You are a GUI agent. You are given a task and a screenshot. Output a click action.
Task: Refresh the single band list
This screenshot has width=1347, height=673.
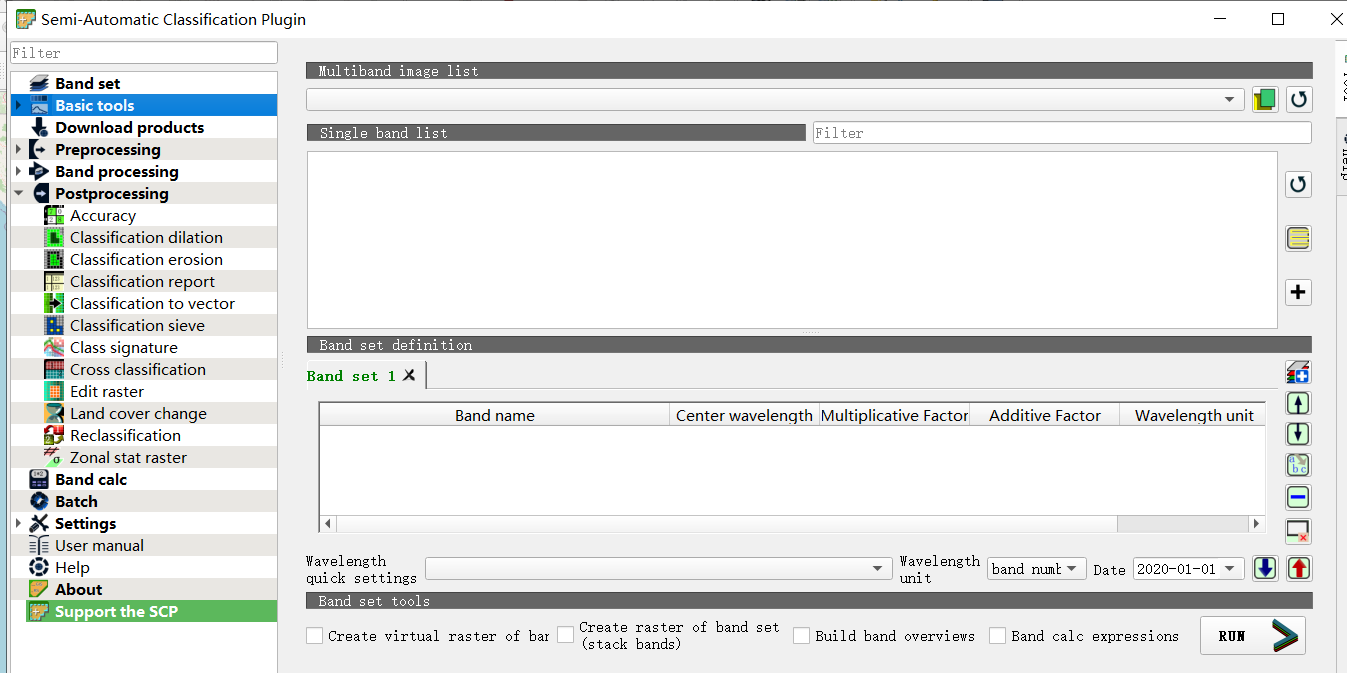tap(1298, 184)
